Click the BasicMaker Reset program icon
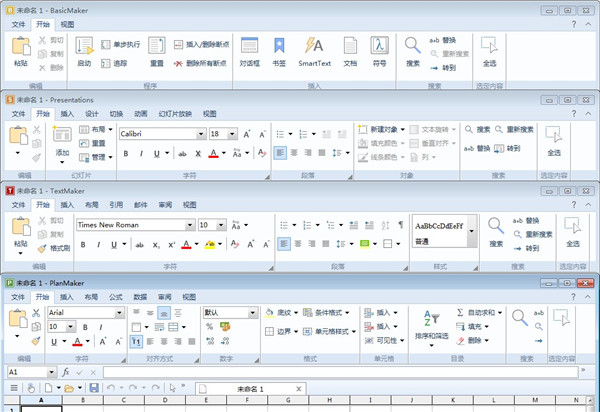 [x=157, y=47]
